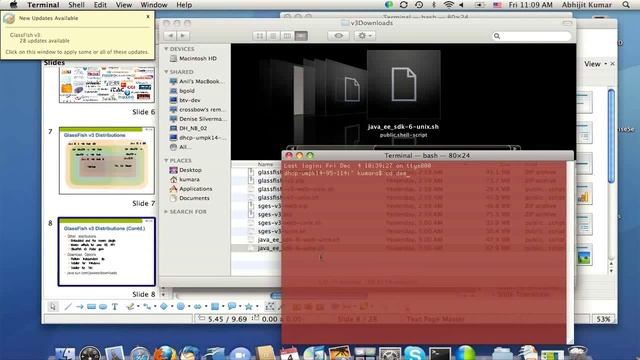Switch Finder to list view
This screenshot has width=640, height=360.
pos(273,36)
